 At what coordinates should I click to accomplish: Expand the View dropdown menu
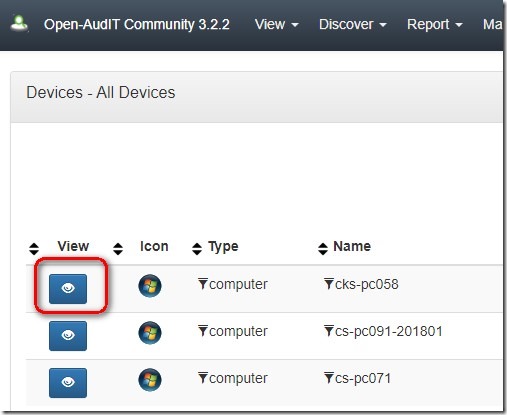(277, 24)
